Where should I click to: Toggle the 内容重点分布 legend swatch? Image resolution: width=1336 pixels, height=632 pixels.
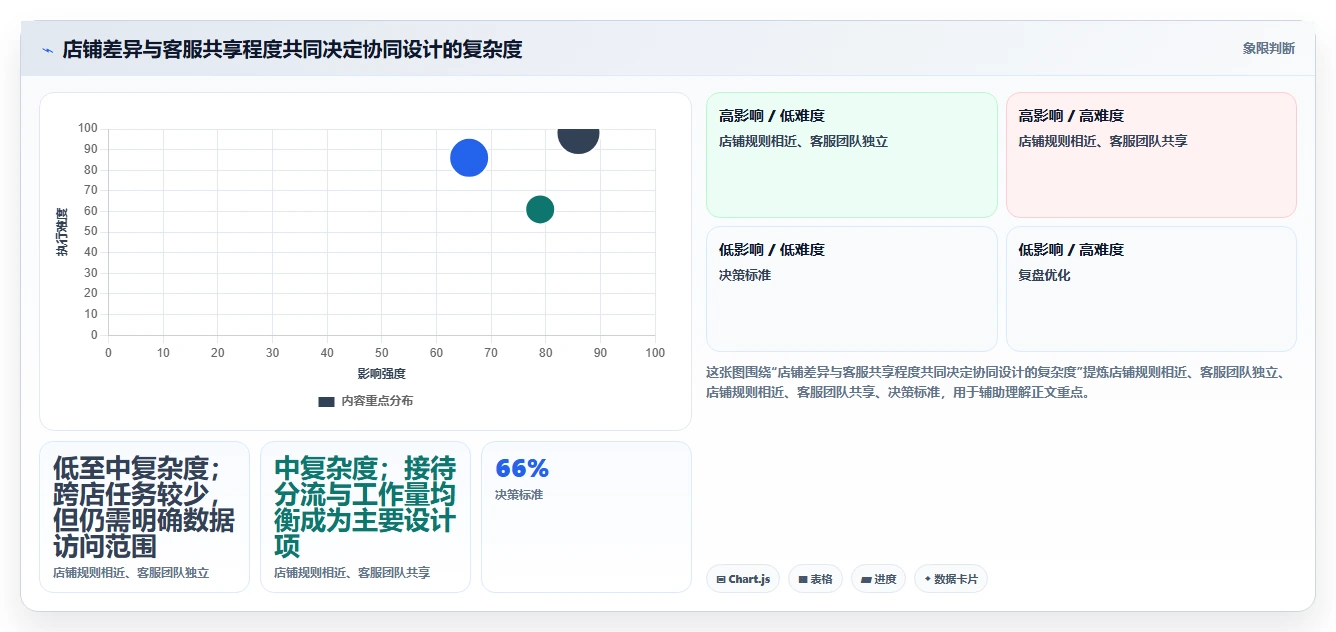pyautogui.click(x=326, y=401)
